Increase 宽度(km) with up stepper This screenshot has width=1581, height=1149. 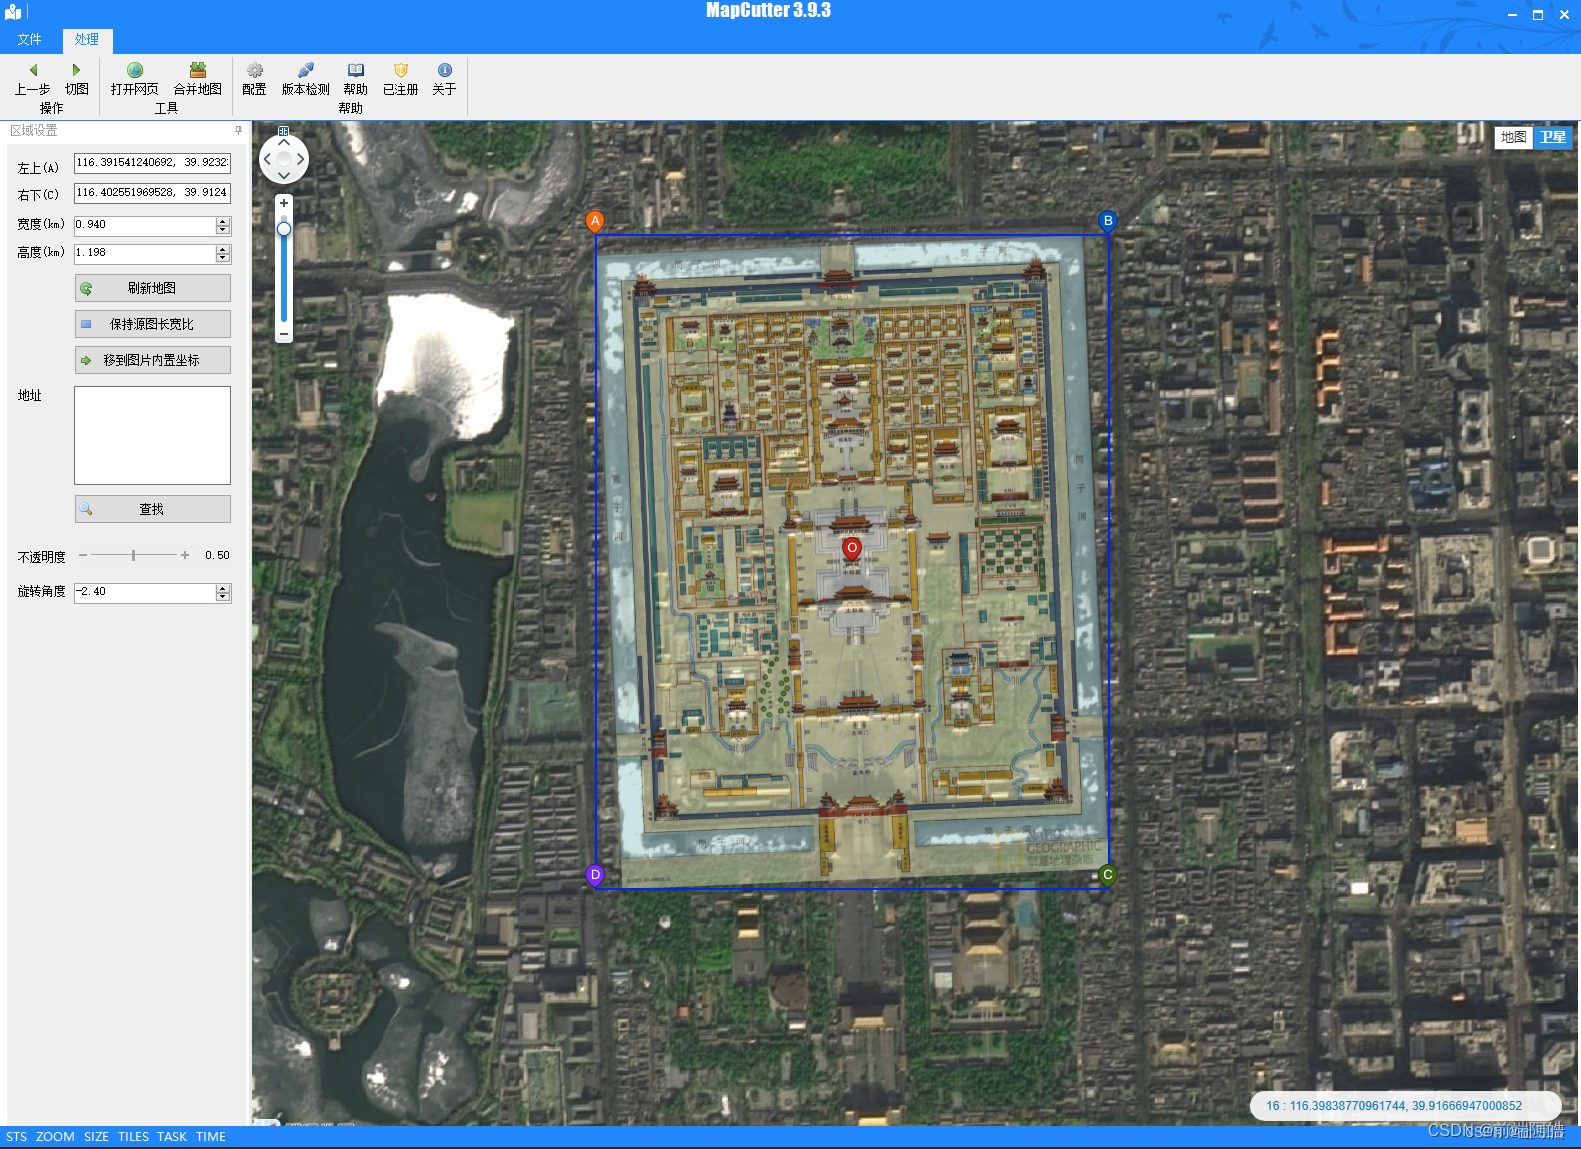tap(223, 221)
